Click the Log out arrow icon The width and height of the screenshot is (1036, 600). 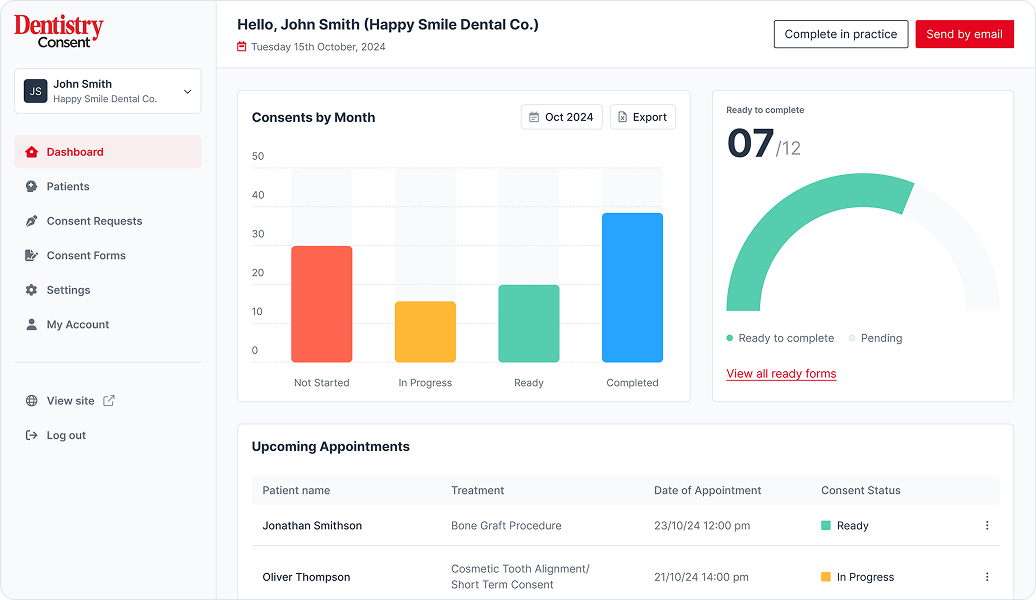point(31,436)
